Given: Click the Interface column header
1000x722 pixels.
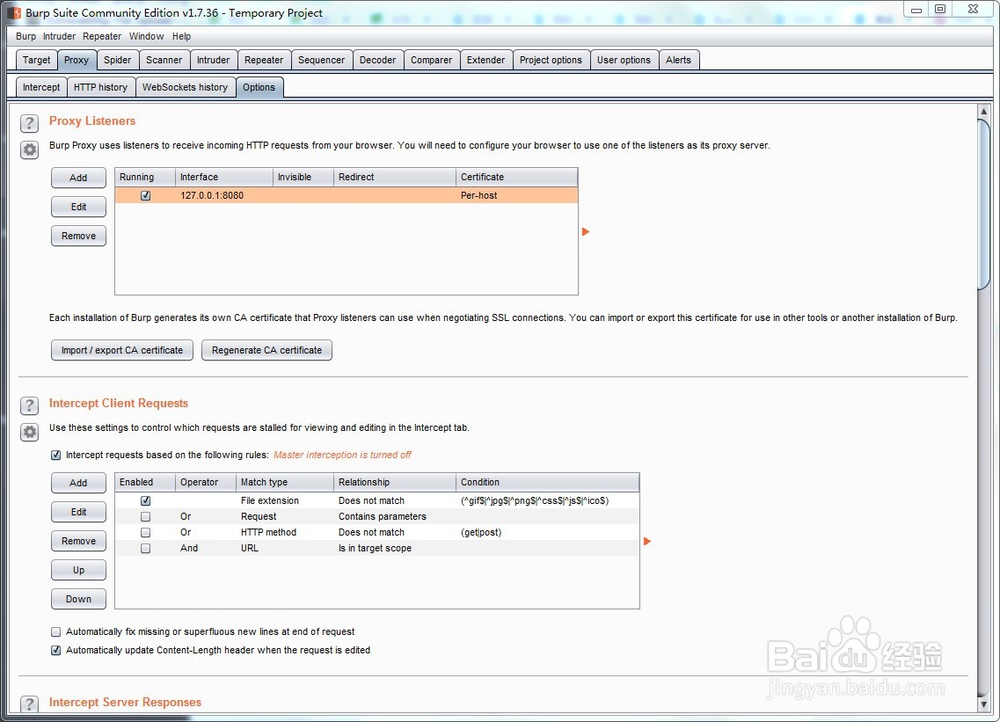Looking at the screenshot, I should pos(224,177).
